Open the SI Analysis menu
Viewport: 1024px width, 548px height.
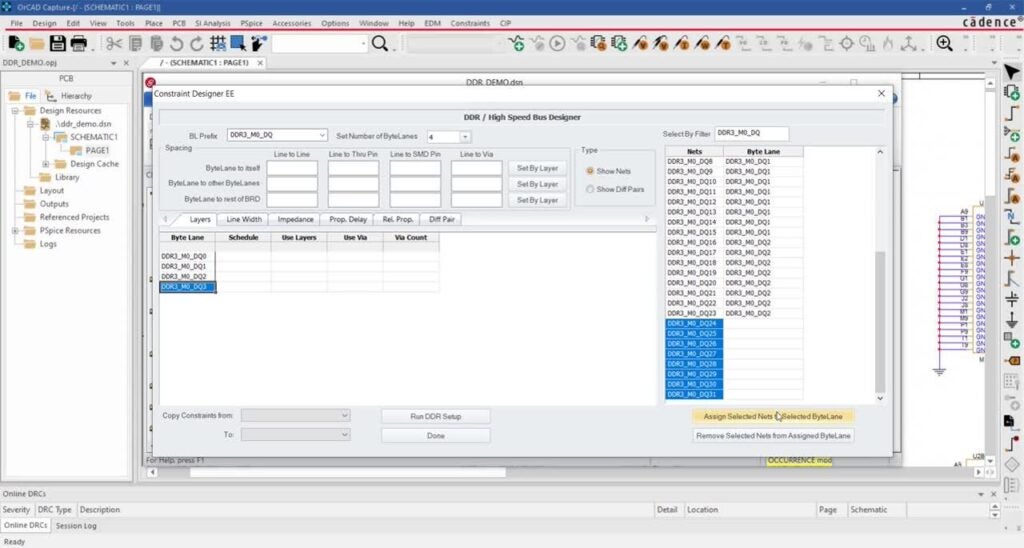point(212,23)
